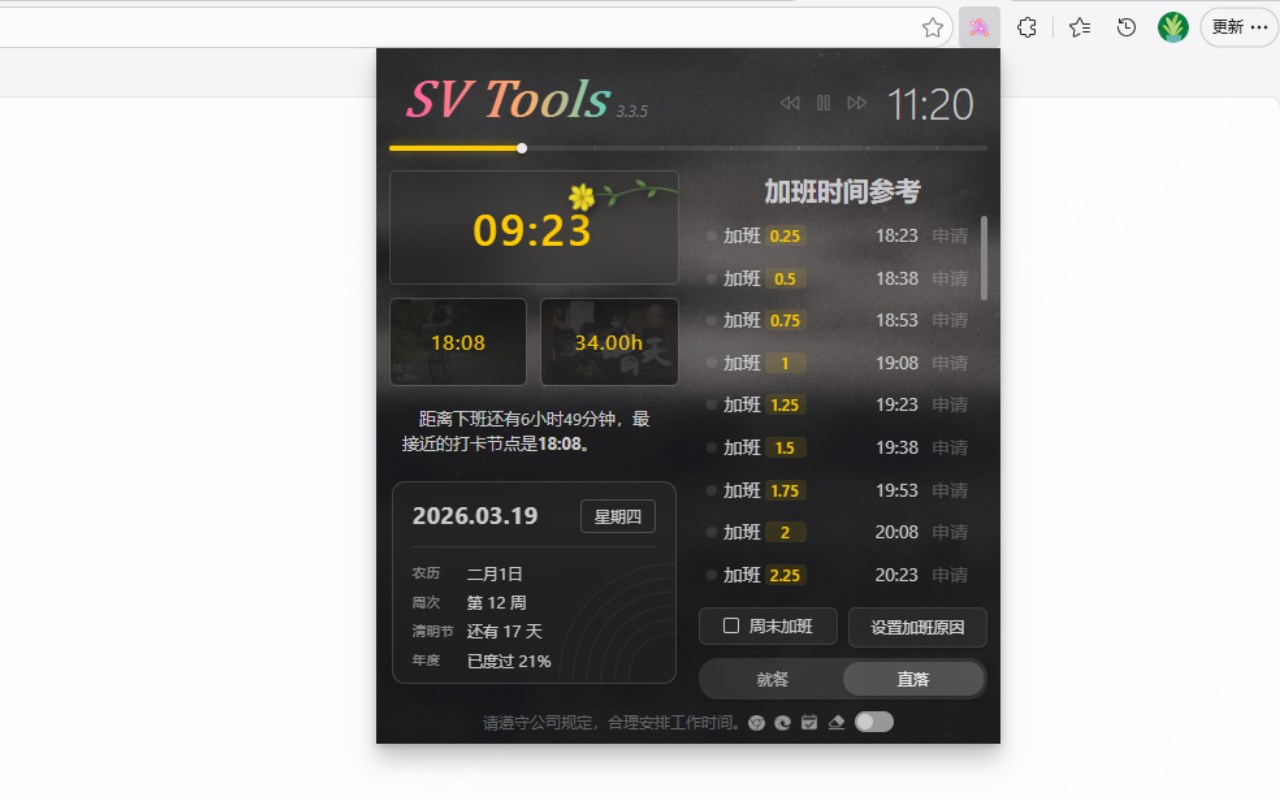This screenshot has width=1280, height=800.
Task: Click the 18:23 overtime end time
Action: click(897, 236)
